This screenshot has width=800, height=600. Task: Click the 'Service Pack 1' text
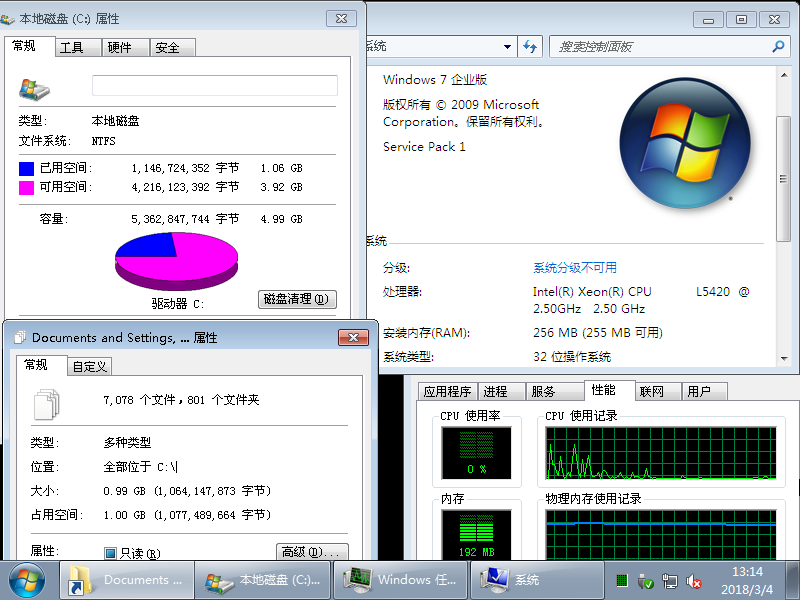[424, 147]
